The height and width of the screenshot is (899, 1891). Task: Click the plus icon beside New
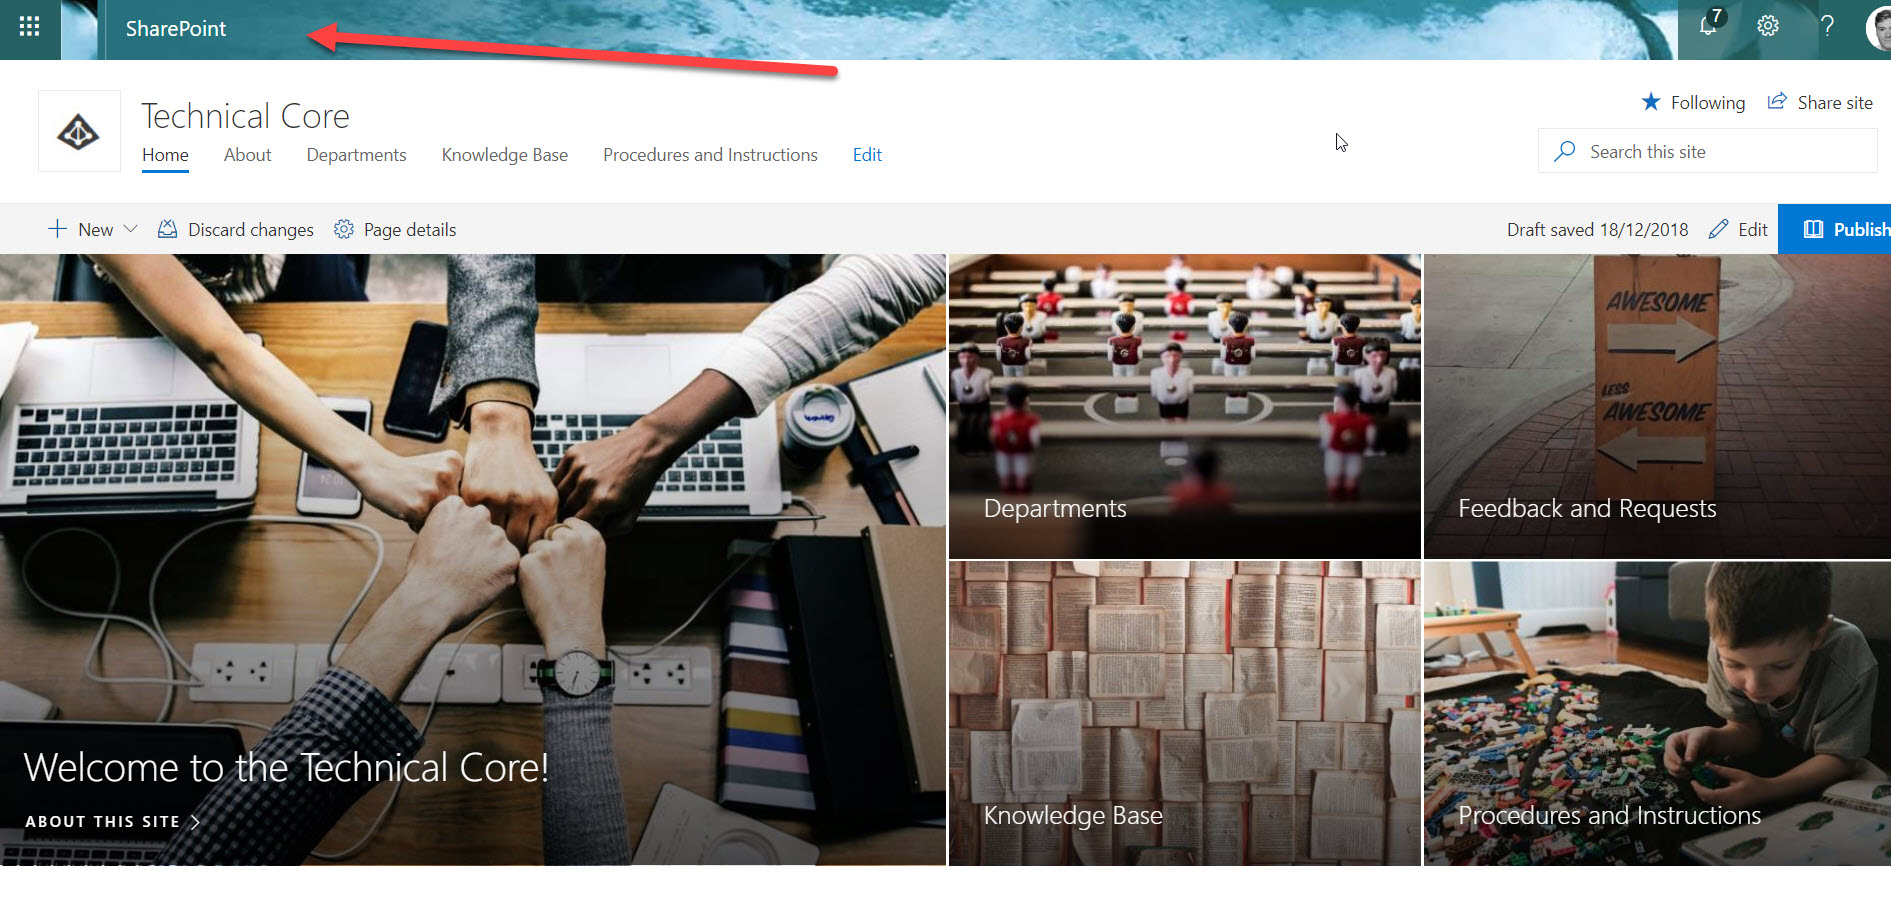tap(57, 229)
